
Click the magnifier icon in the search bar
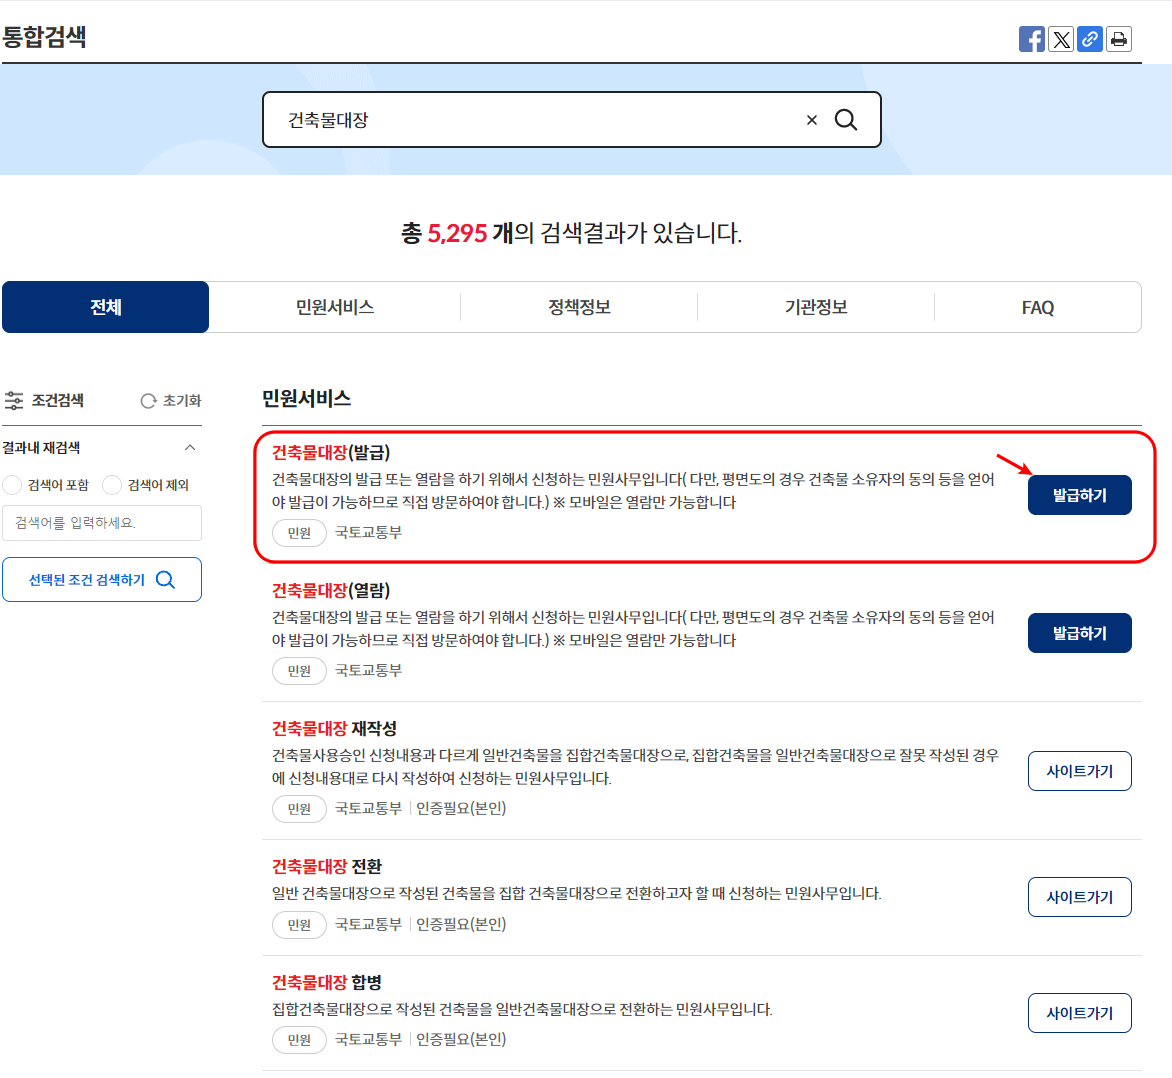coord(846,119)
